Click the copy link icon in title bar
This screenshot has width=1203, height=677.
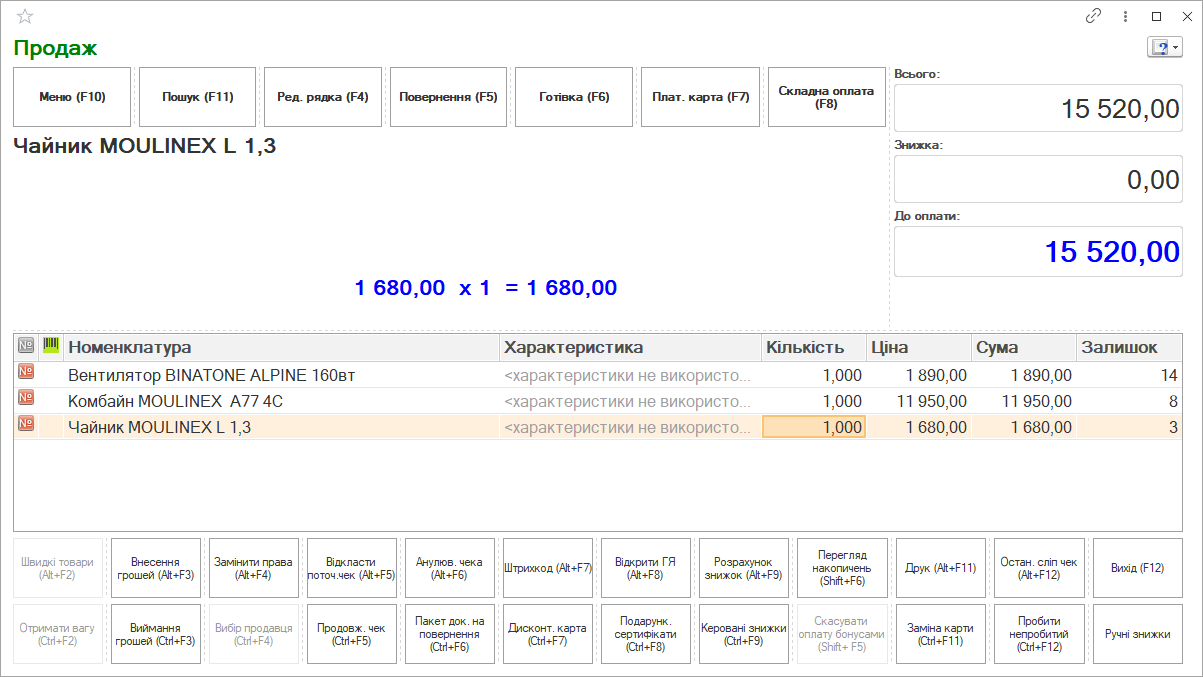click(1094, 16)
